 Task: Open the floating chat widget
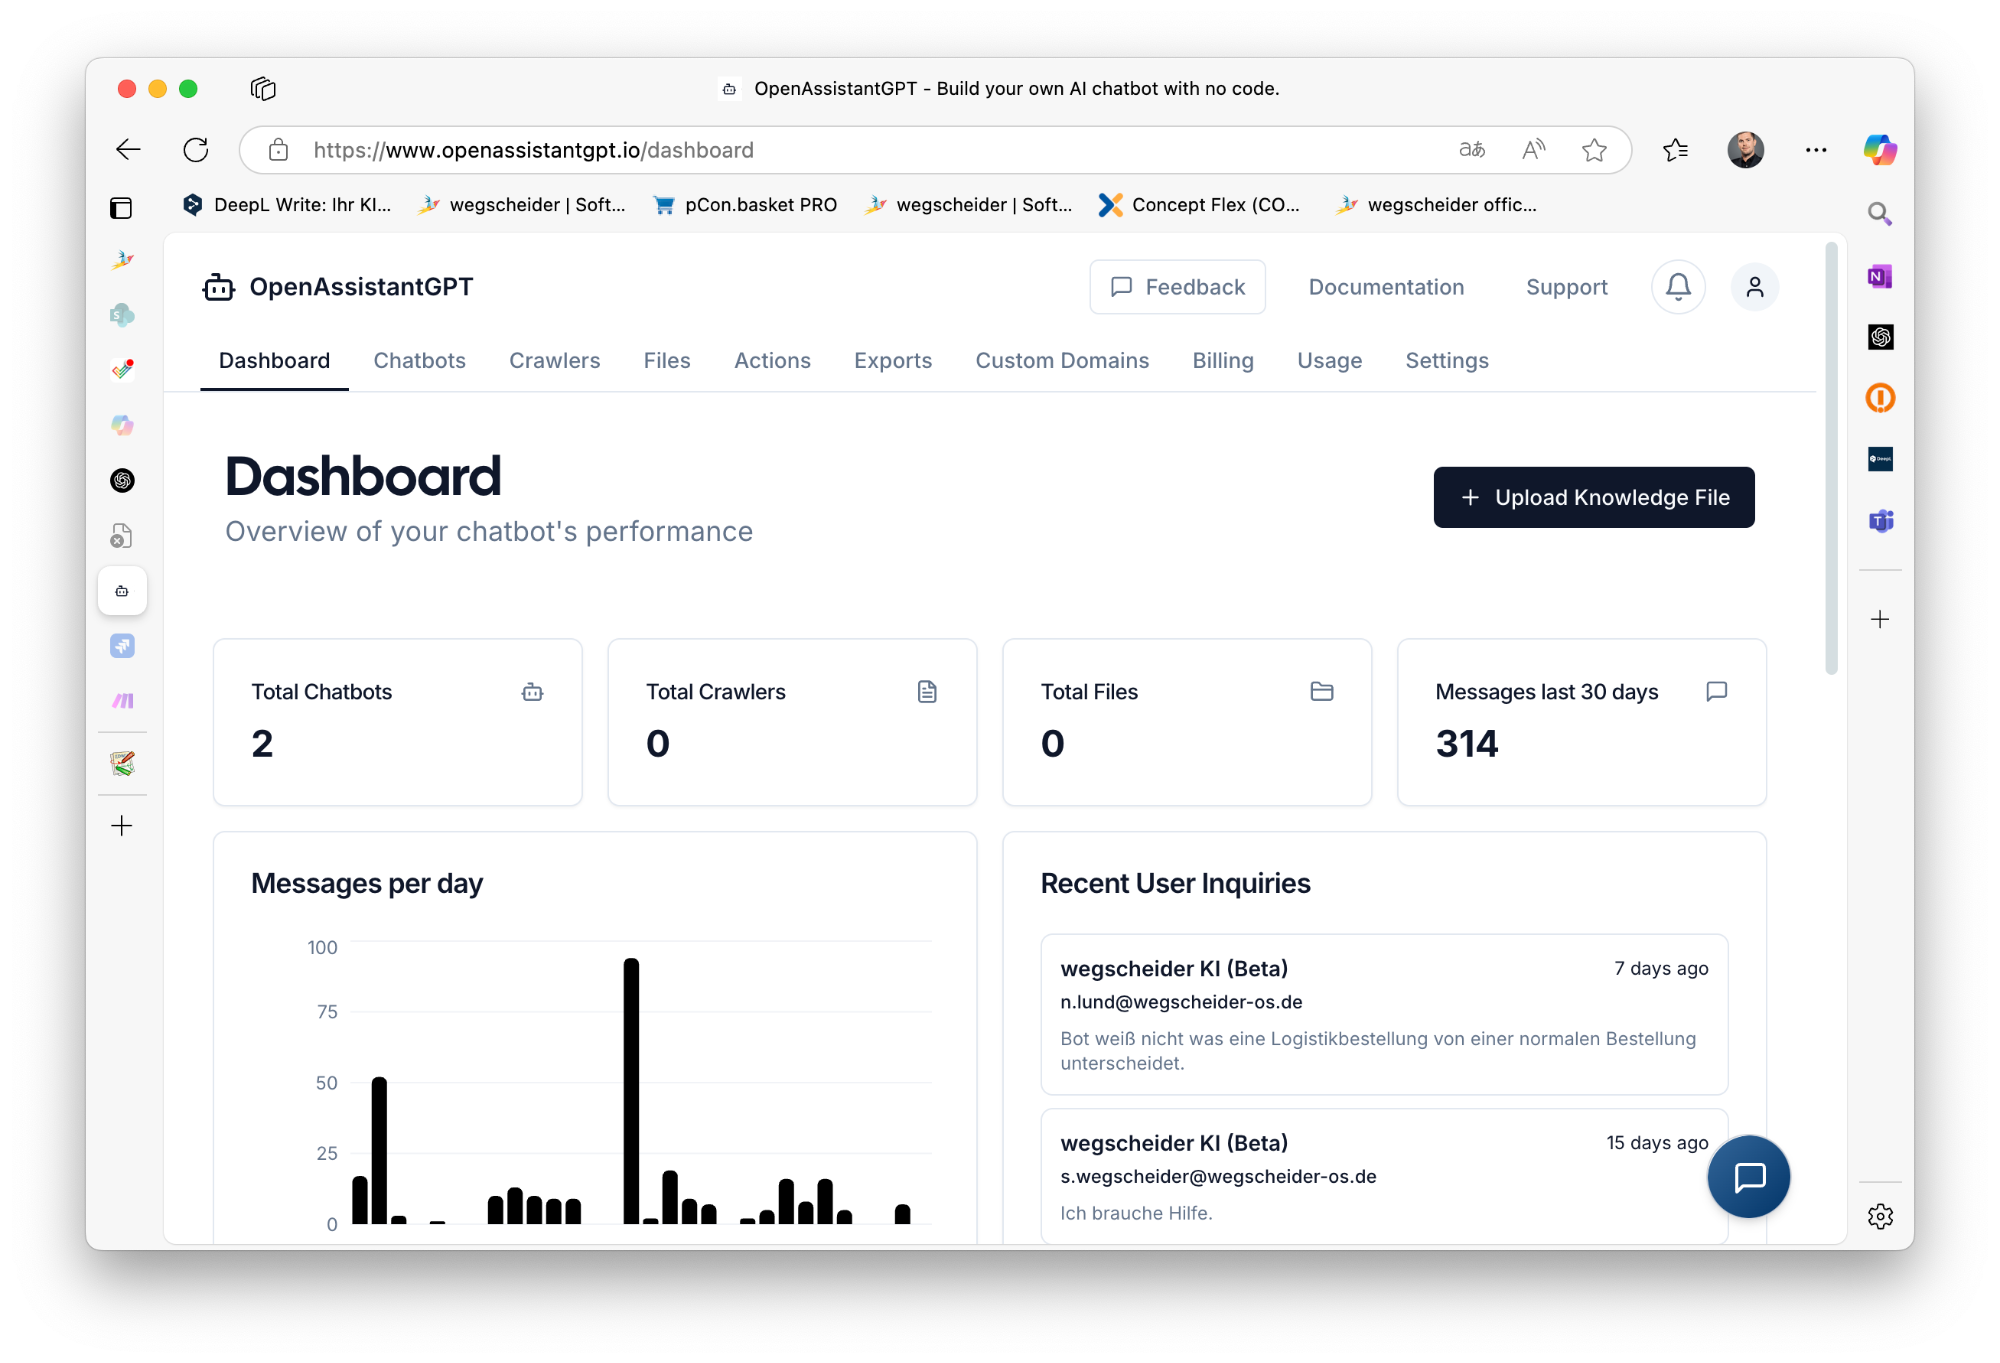1749,1177
